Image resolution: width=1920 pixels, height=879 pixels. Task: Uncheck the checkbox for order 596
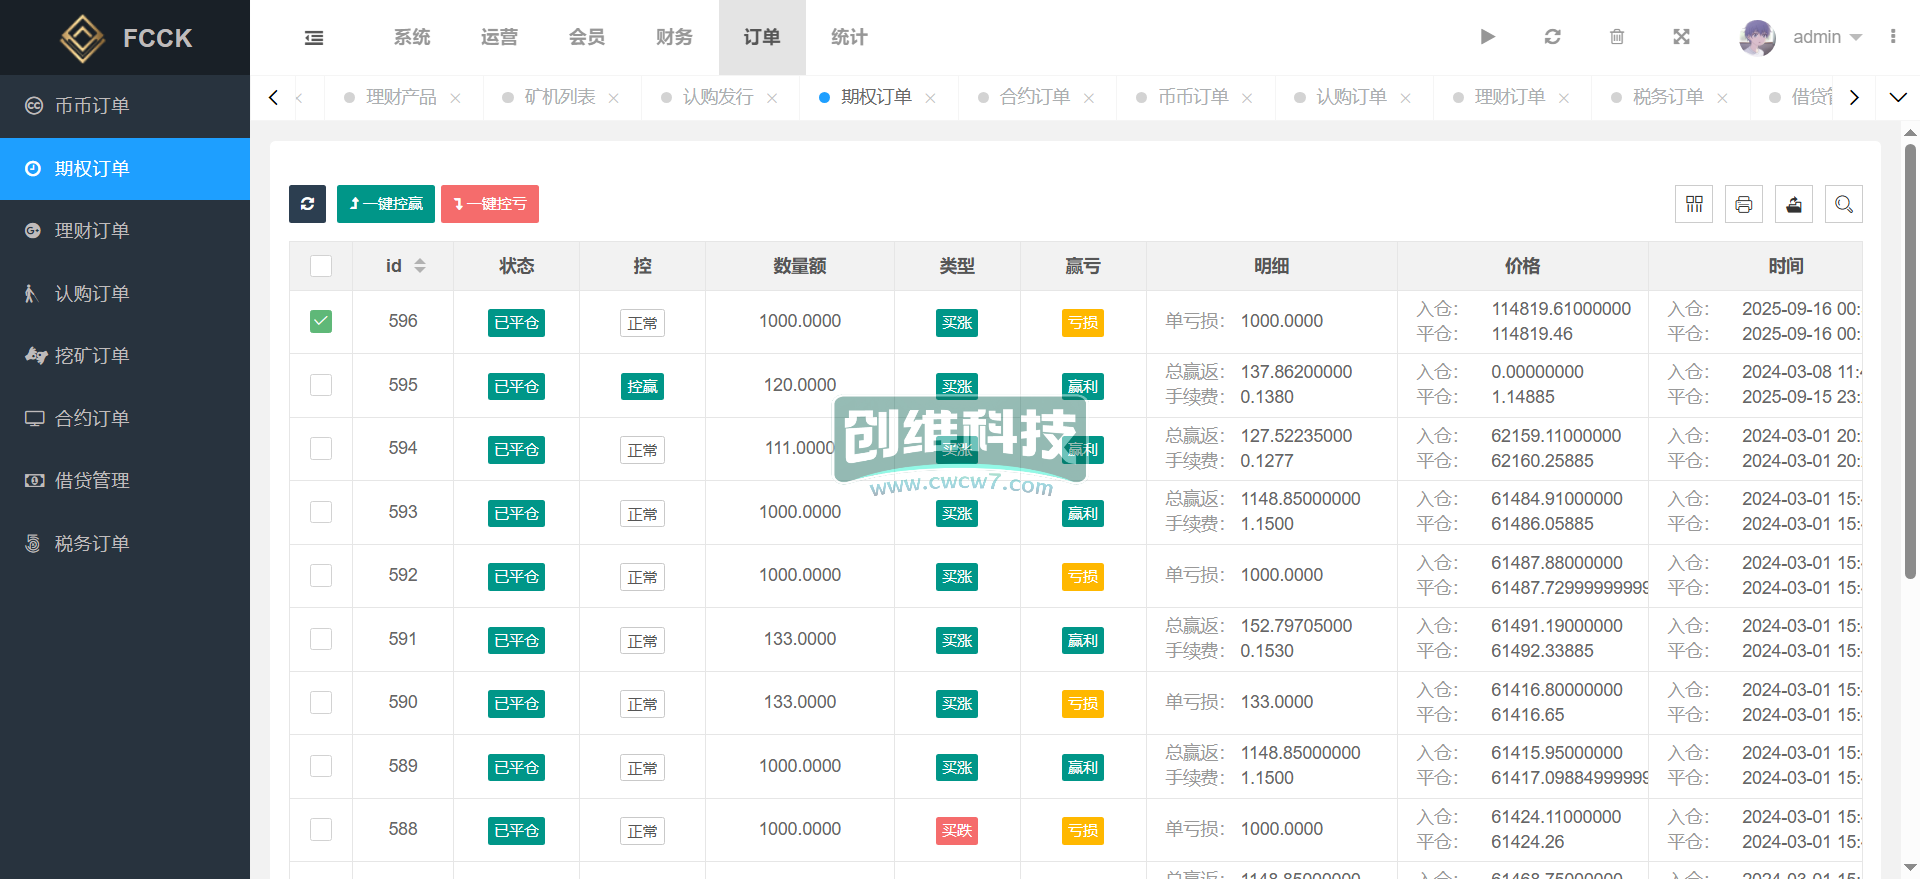click(321, 321)
